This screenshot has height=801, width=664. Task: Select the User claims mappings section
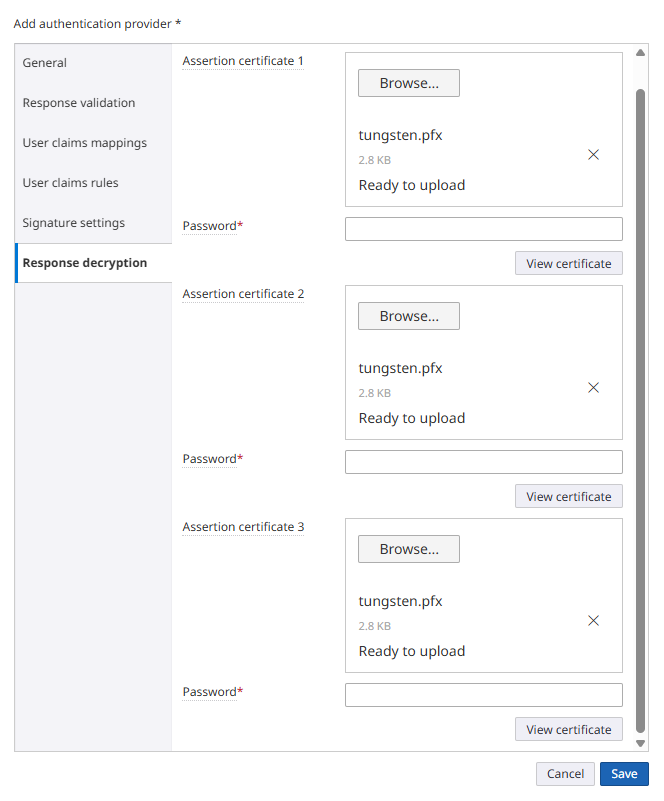coord(85,142)
